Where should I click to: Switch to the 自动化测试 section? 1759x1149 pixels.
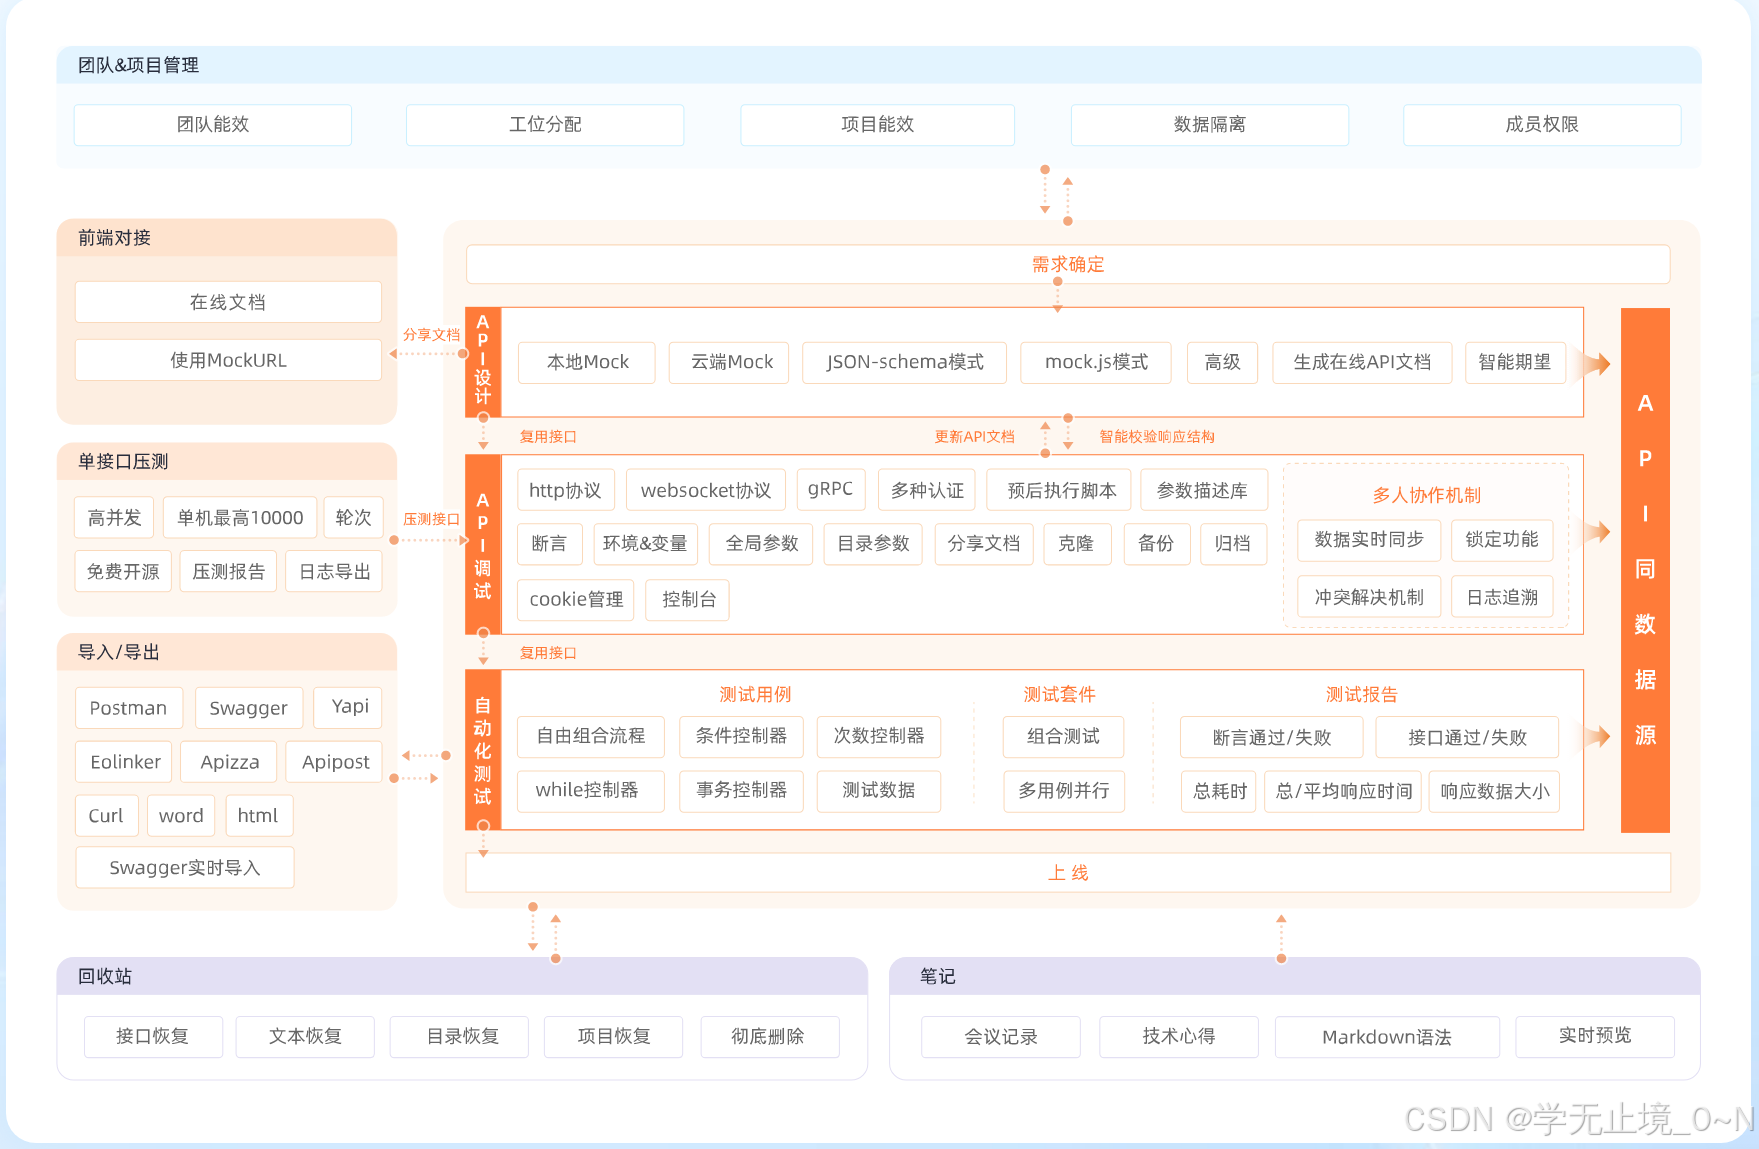point(483,749)
